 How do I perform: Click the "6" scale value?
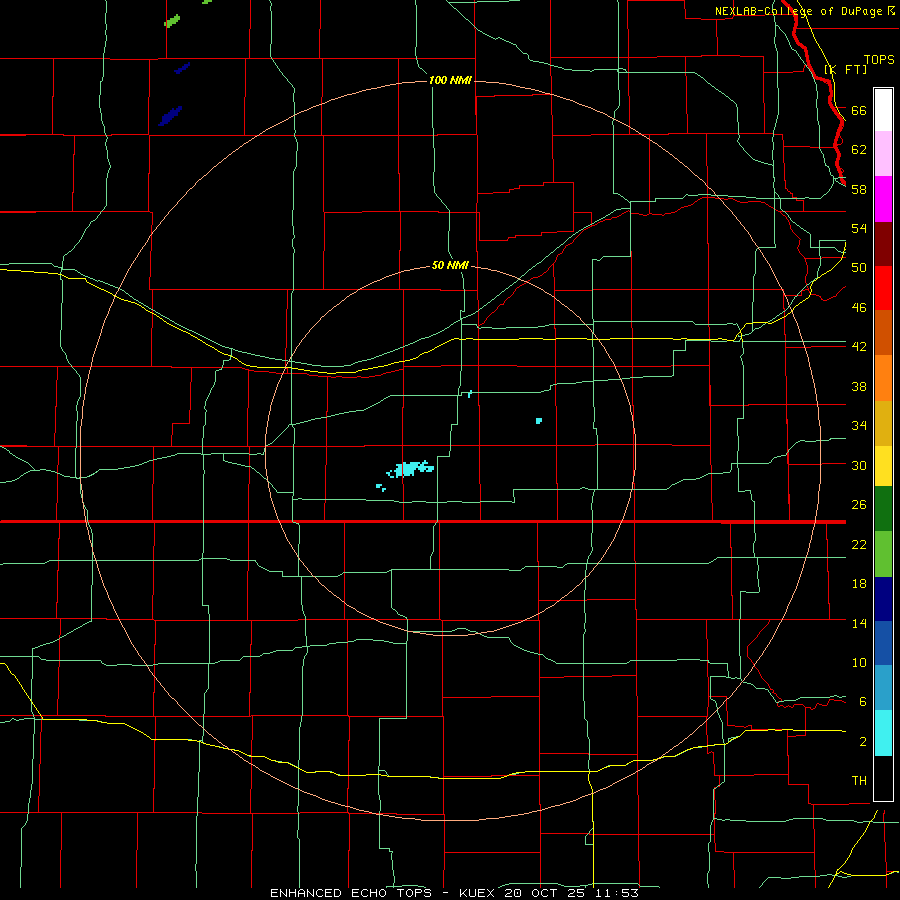863,702
